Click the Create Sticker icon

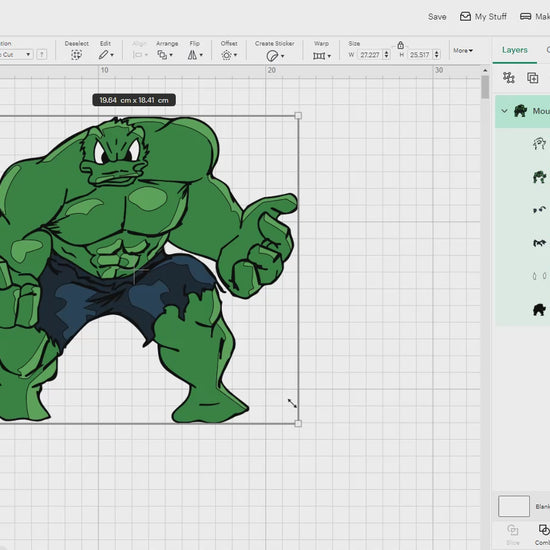point(272,56)
